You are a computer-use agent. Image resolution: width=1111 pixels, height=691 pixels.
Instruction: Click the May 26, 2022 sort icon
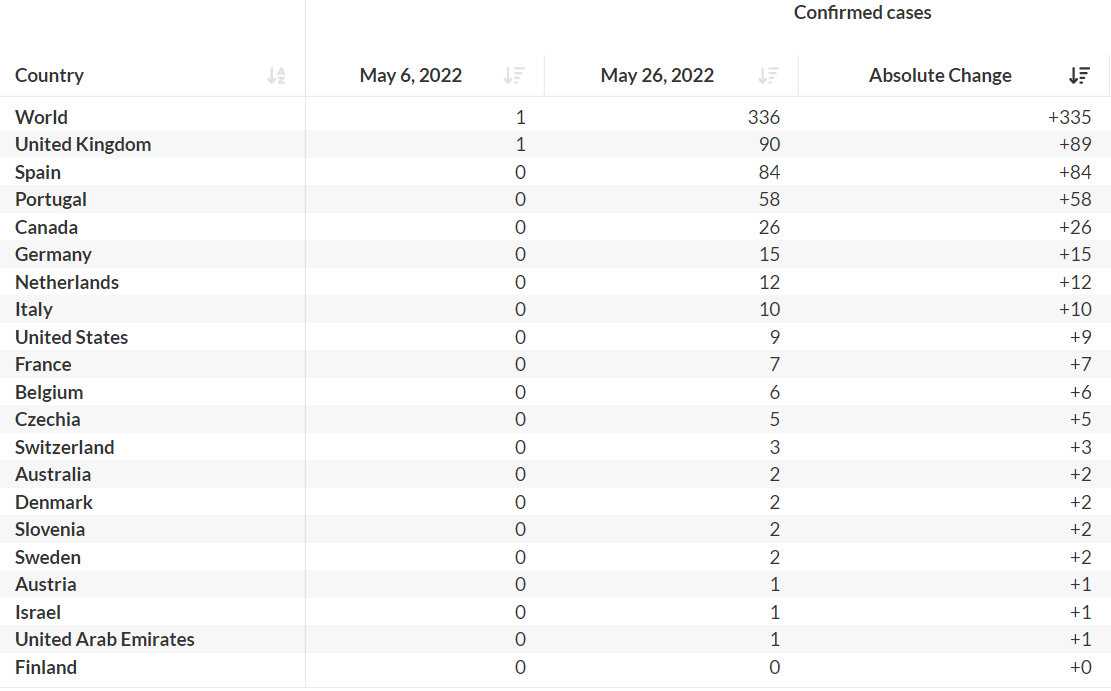[768, 76]
